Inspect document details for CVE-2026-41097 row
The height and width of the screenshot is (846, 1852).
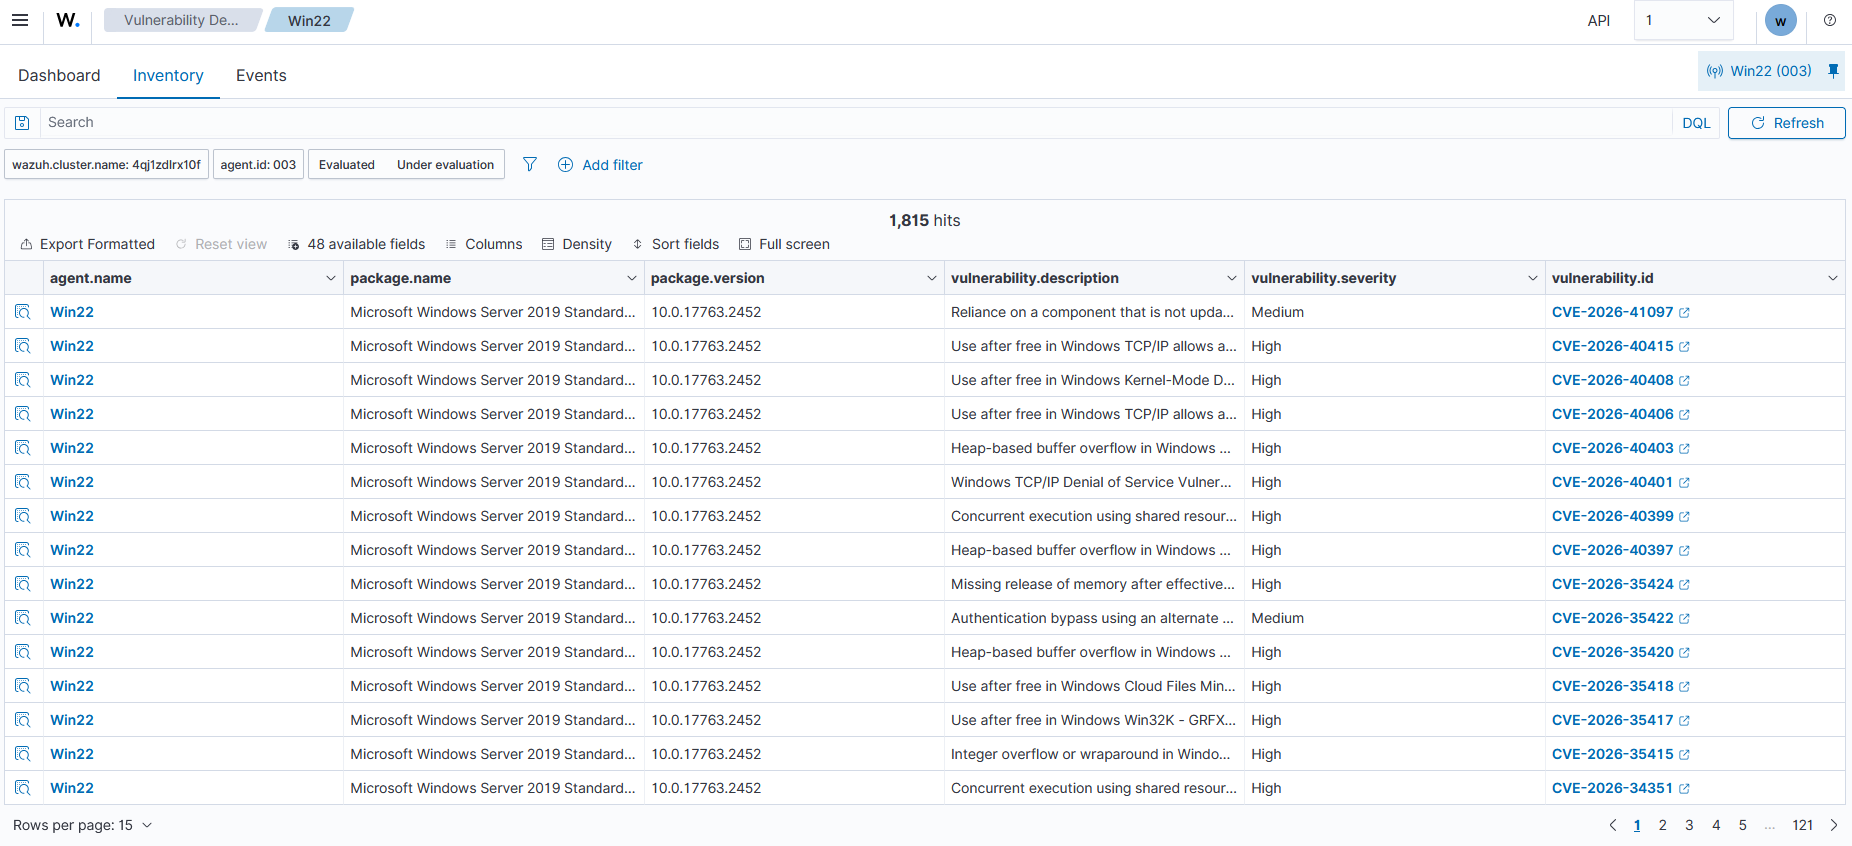[23, 312]
